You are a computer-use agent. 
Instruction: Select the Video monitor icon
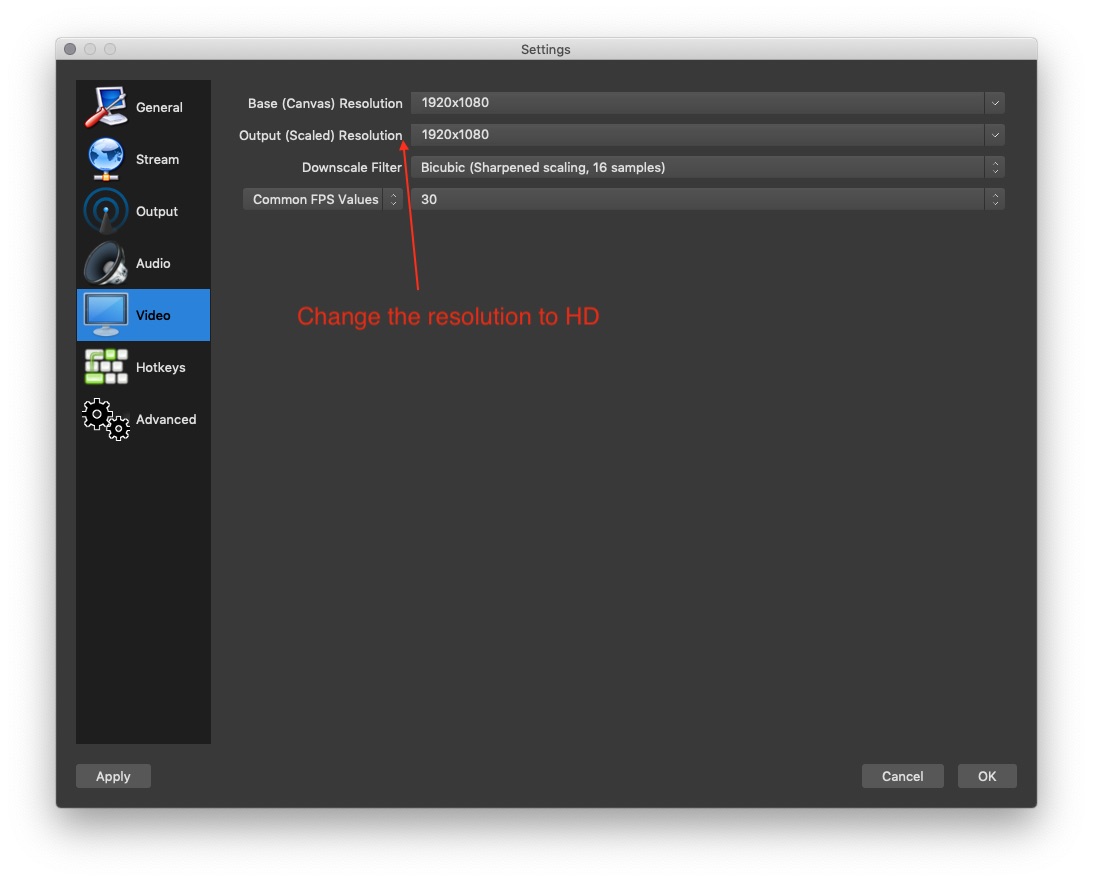104,314
